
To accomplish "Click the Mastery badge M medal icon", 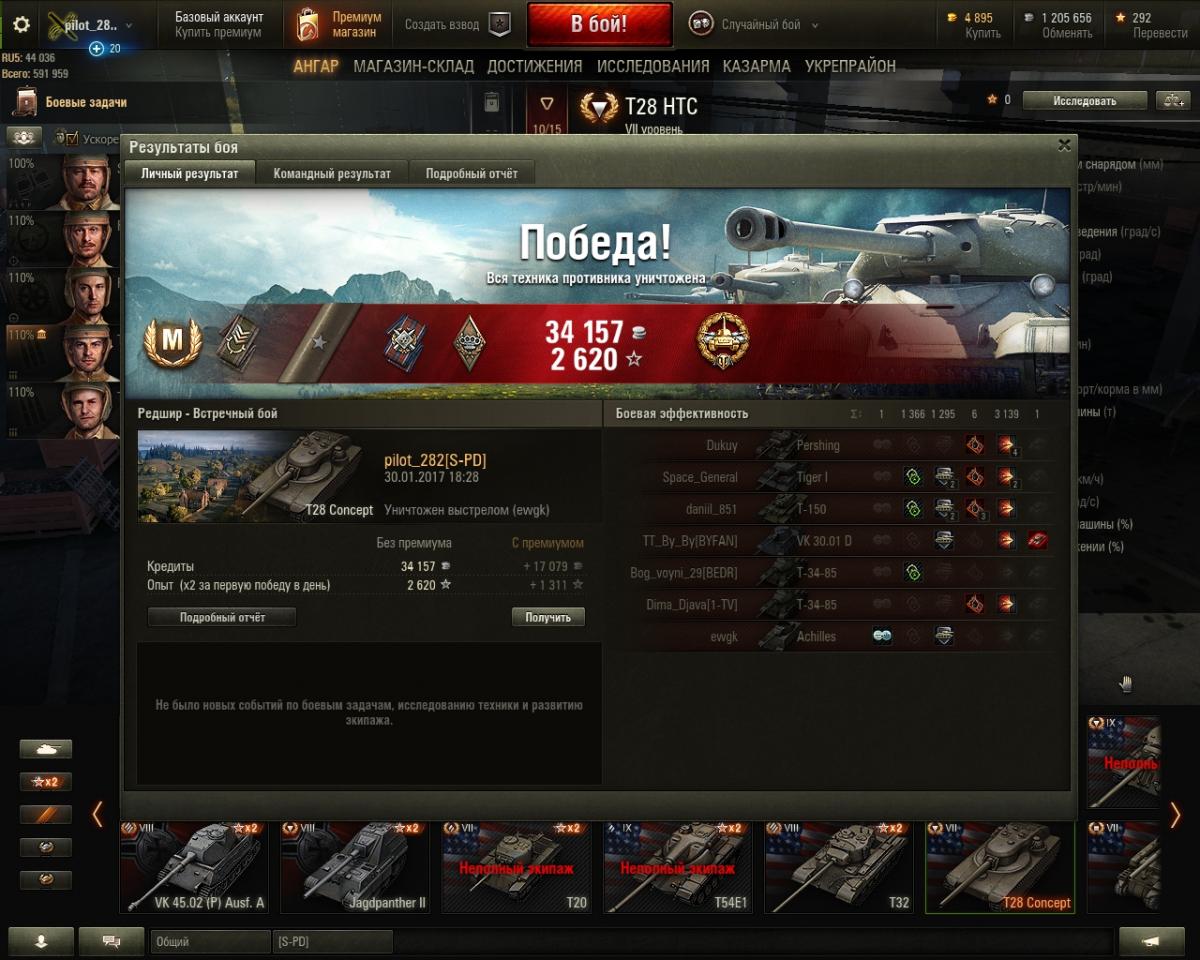I will [x=173, y=343].
